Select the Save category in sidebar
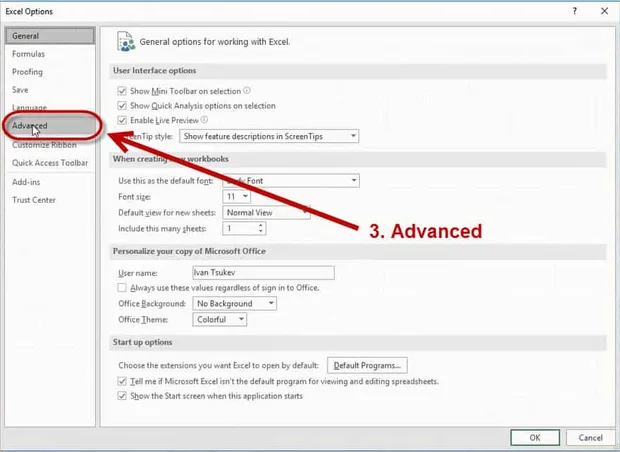Viewport: 620px width, 452px height. pyautogui.click(x=20, y=90)
